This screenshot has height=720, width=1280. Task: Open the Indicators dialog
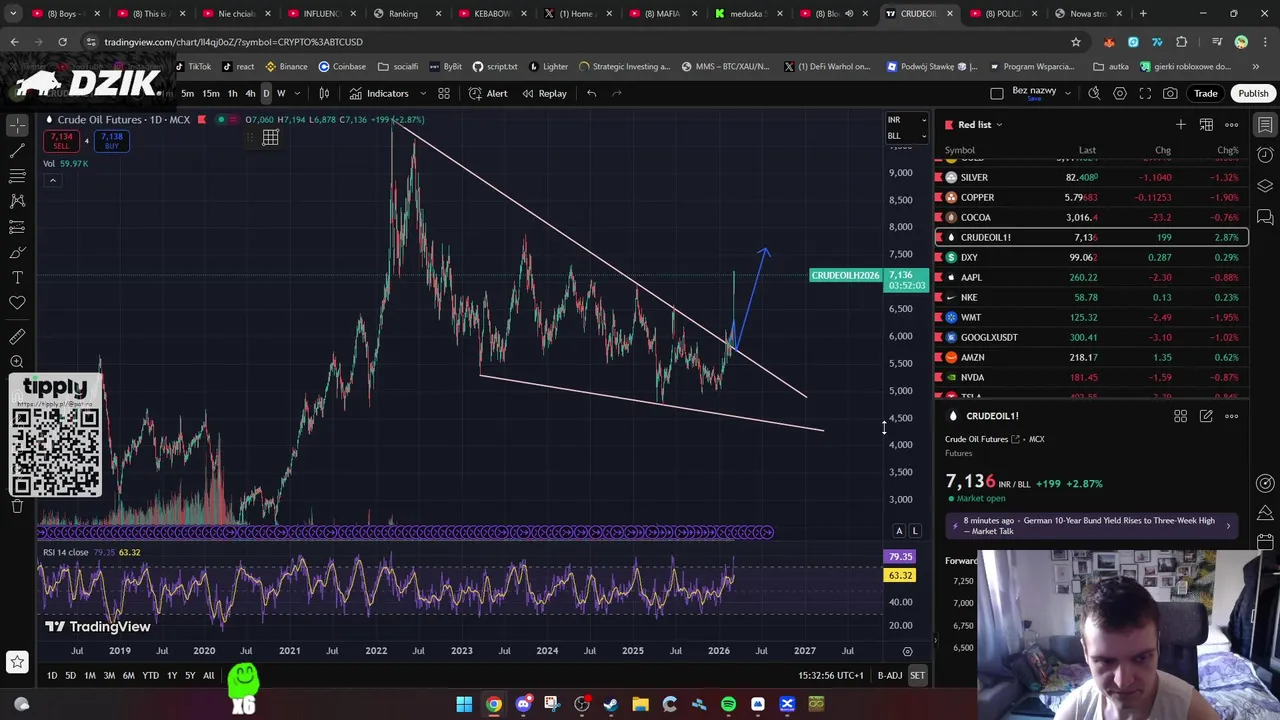pos(379,93)
